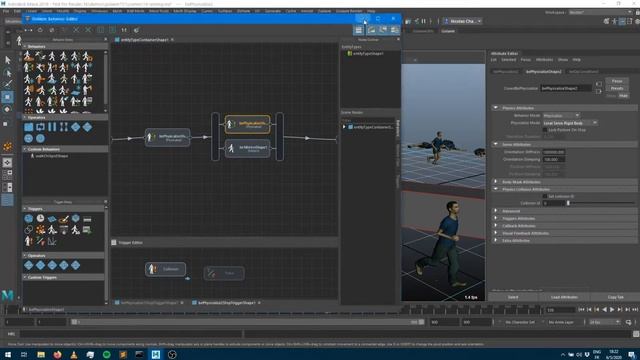
Task: Open the Show menu in Attribute Editor
Action: pyautogui.click(x=562, y=60)
